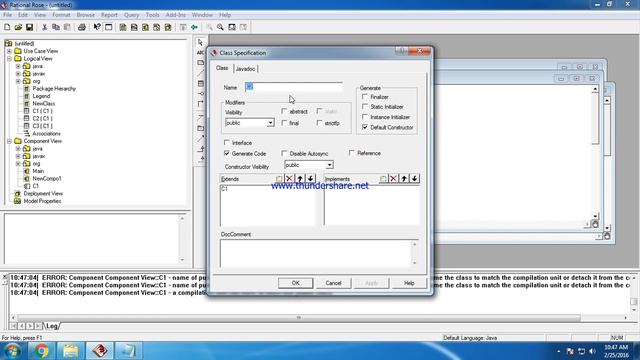Add new entry to Implements list

[383, 179]
